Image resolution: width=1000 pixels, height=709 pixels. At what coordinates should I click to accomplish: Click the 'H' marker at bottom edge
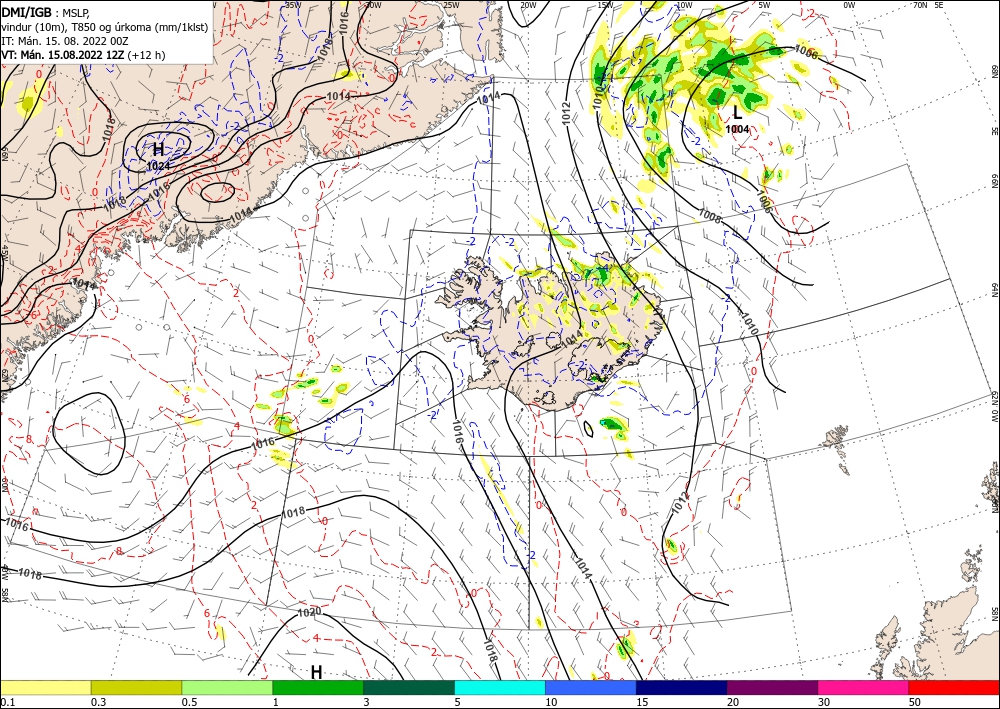[x=316, y=672]
